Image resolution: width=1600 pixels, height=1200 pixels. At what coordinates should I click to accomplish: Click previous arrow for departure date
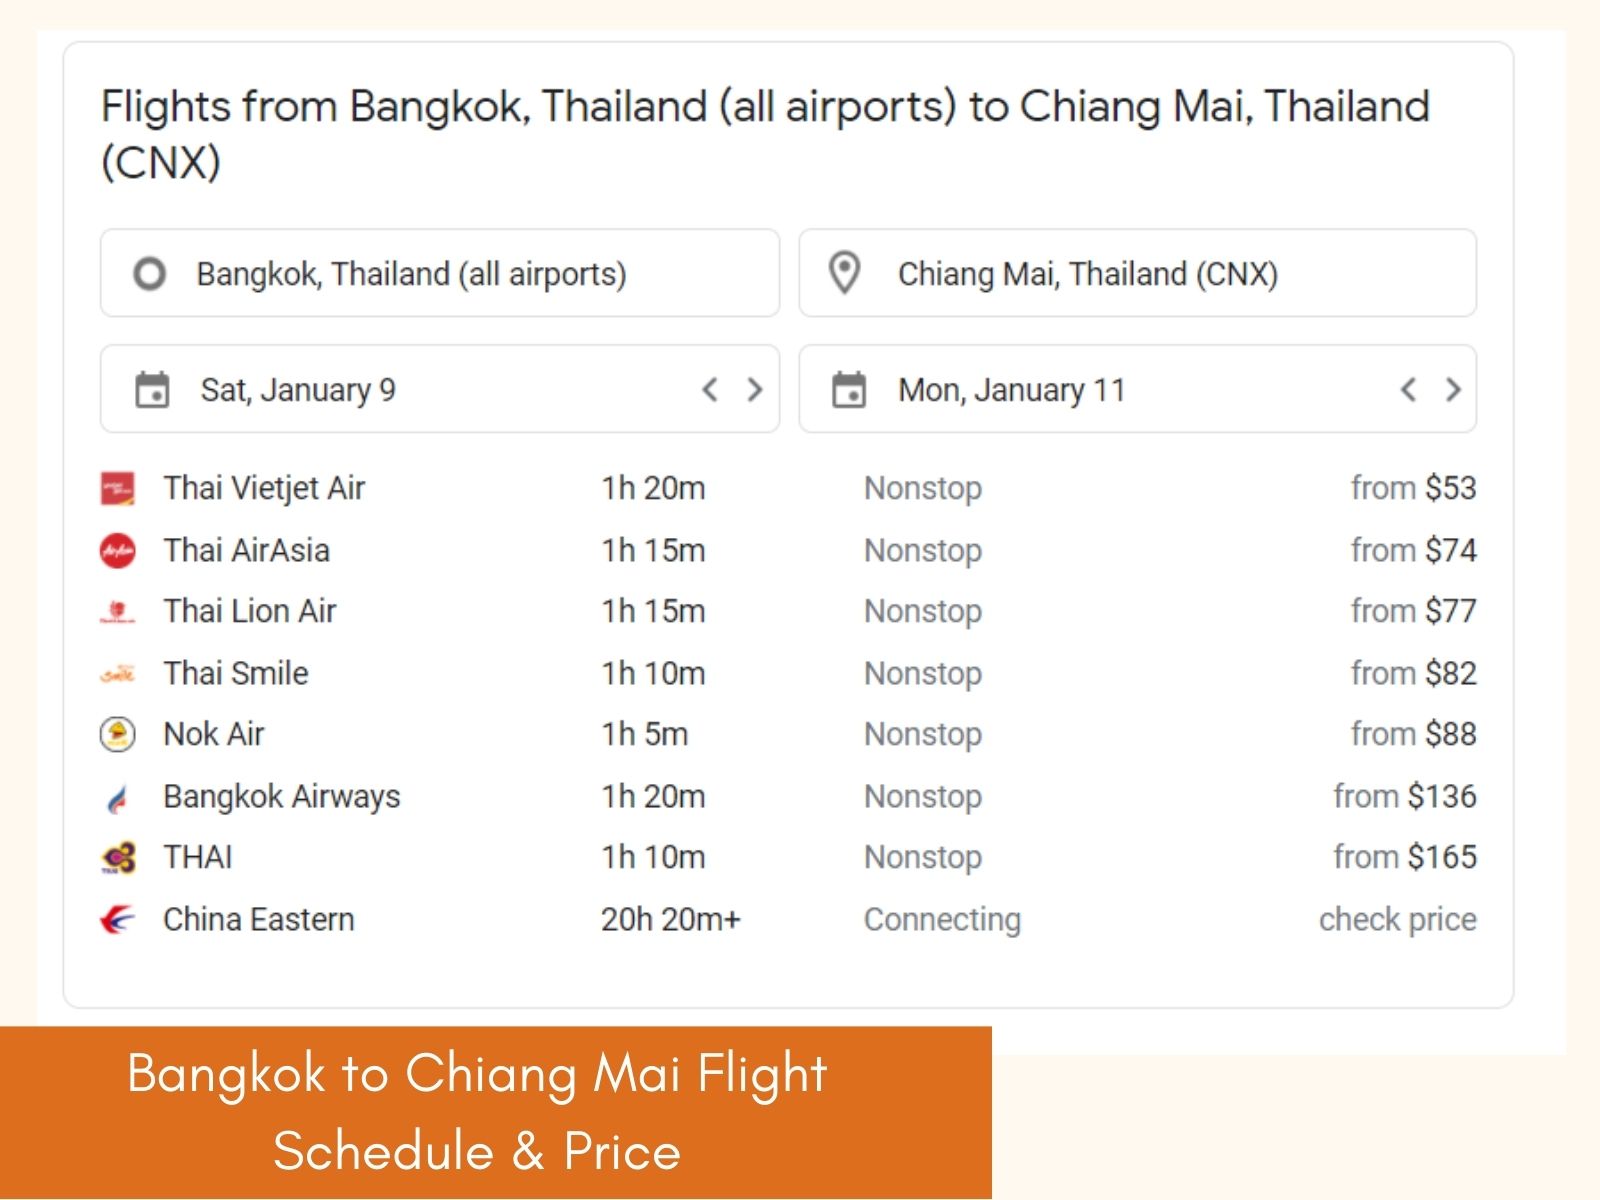pyautogui.click(x=710, y=390)
